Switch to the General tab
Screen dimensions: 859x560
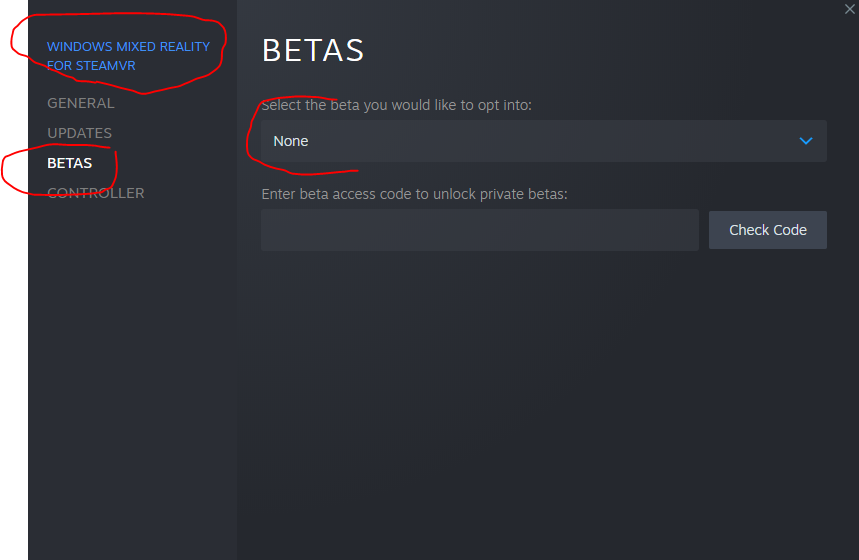point(81,103)
